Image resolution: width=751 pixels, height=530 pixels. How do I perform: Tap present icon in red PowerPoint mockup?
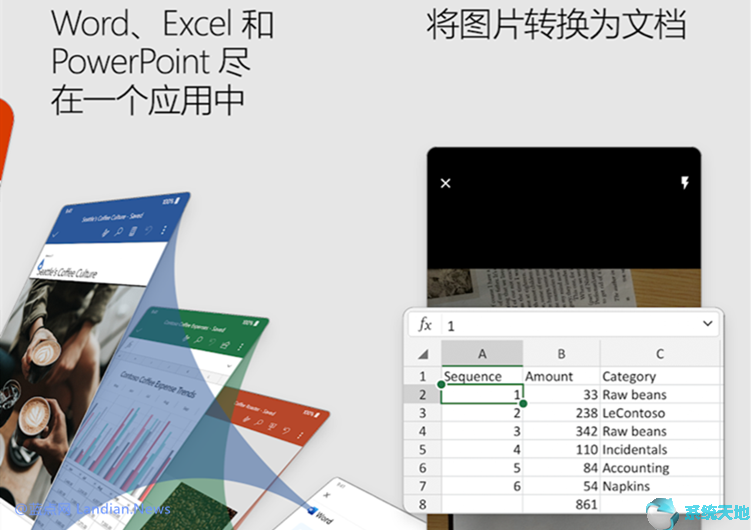[x=273, y=426]
